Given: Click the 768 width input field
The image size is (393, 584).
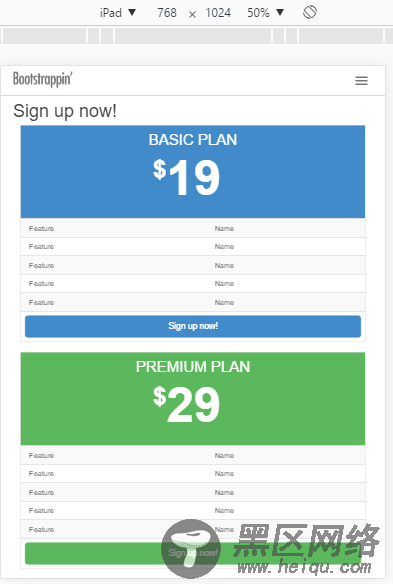Looking at the screenshot, I should click(x=167, y=13).
